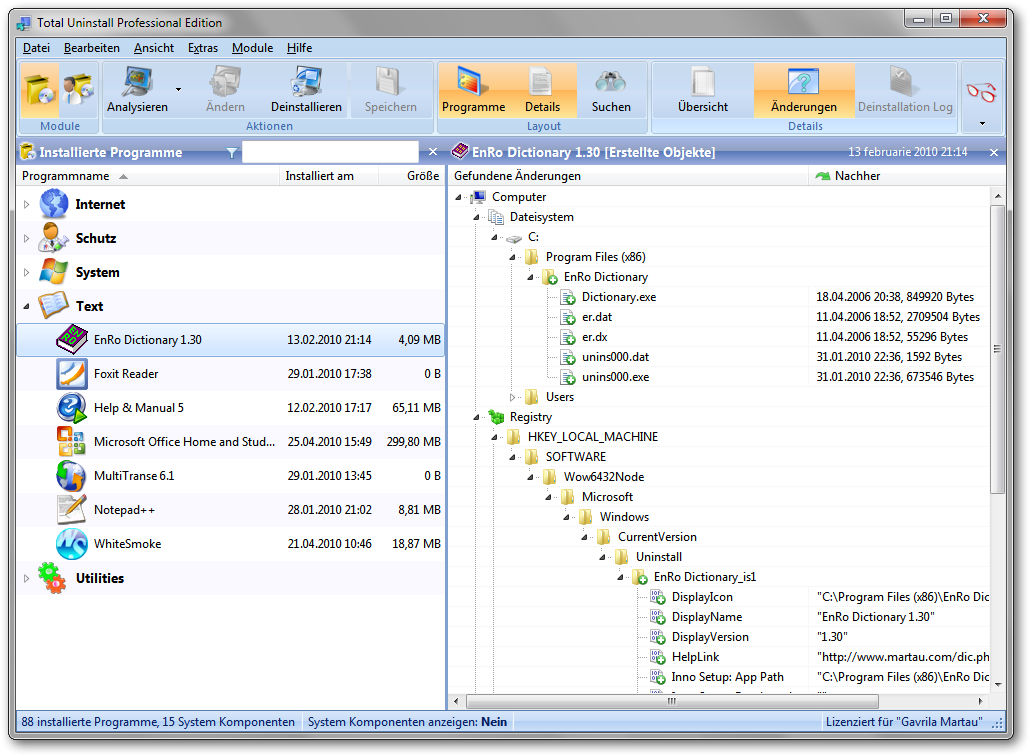Image resolution: width=1030 pixels, height=756 pixels.
Task: Open the Datei menu
Action: [36, 48]
